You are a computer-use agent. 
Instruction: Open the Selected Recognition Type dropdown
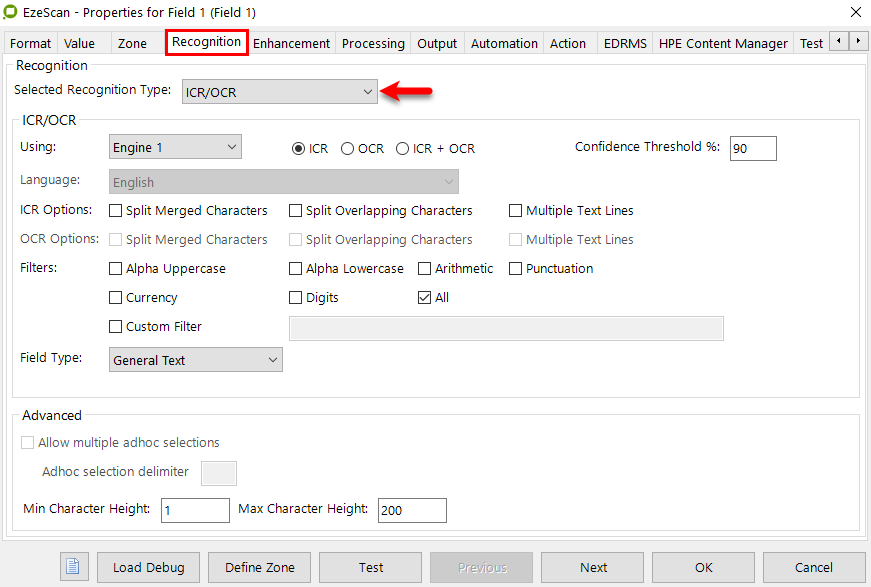coord(279,92)
